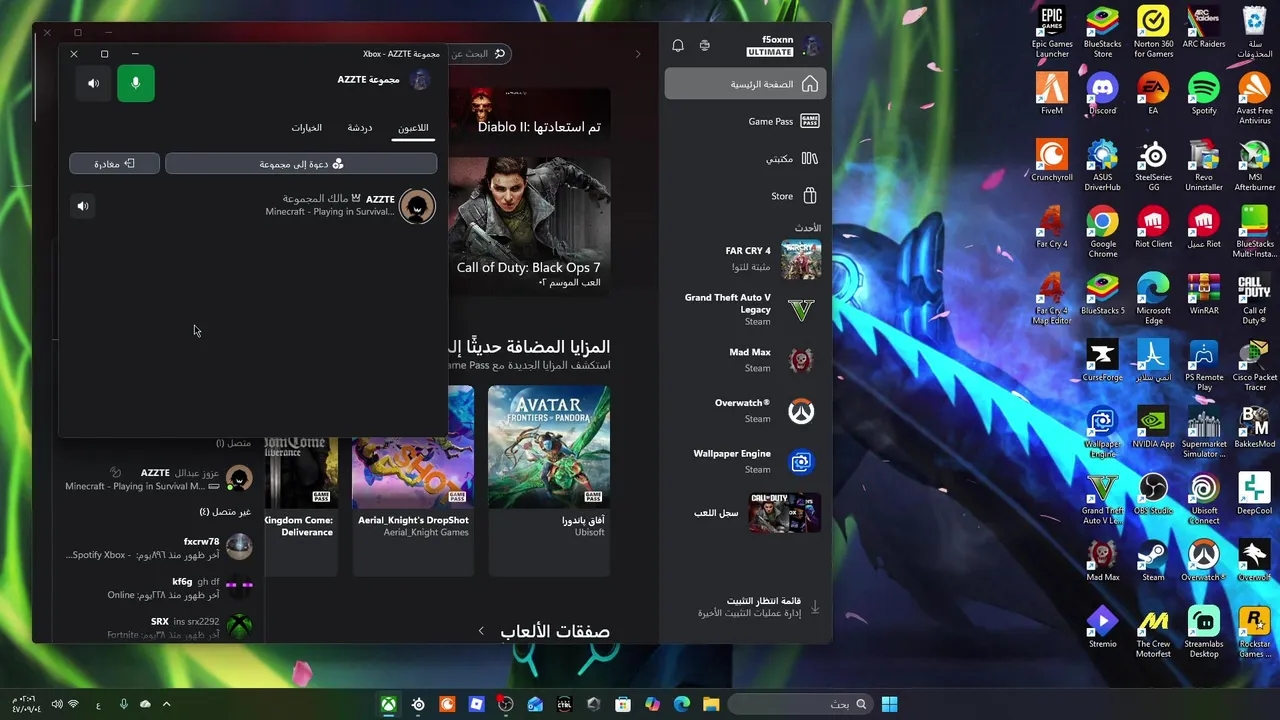1280x720 pixels.
Task: Switch to the دردشة chat tab
Action: coord(360,128)
